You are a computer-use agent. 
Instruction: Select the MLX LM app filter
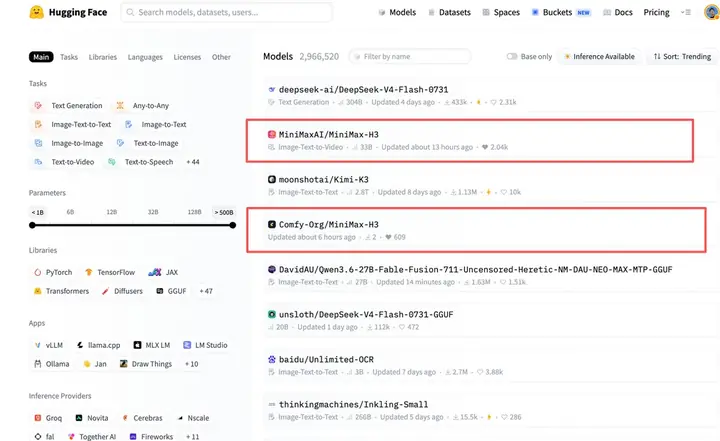[x=152, y=345]
